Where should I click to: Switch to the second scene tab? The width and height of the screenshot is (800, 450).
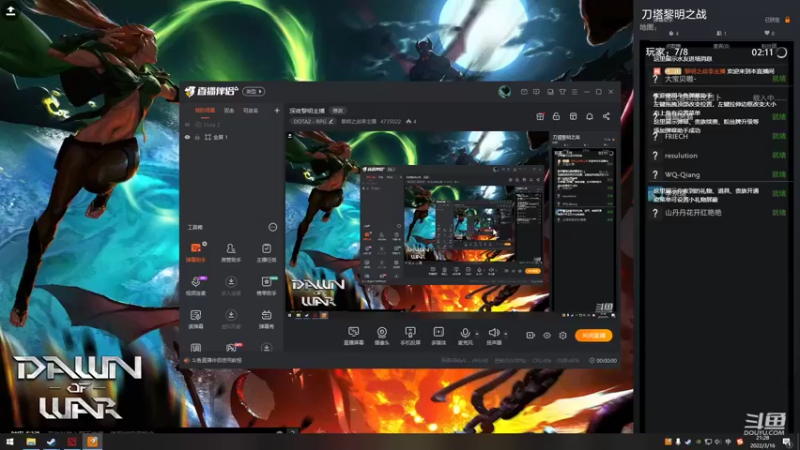pos(229,110)
